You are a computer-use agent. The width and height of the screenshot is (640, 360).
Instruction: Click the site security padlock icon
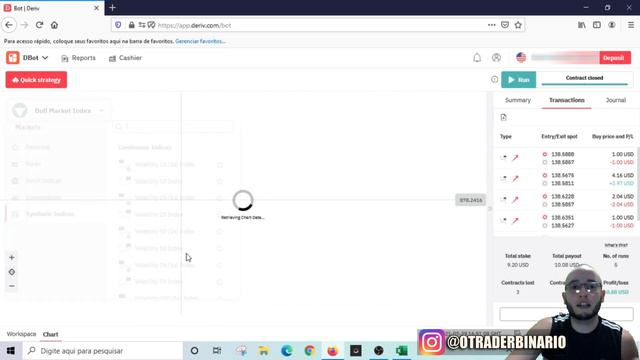(131, 25)
